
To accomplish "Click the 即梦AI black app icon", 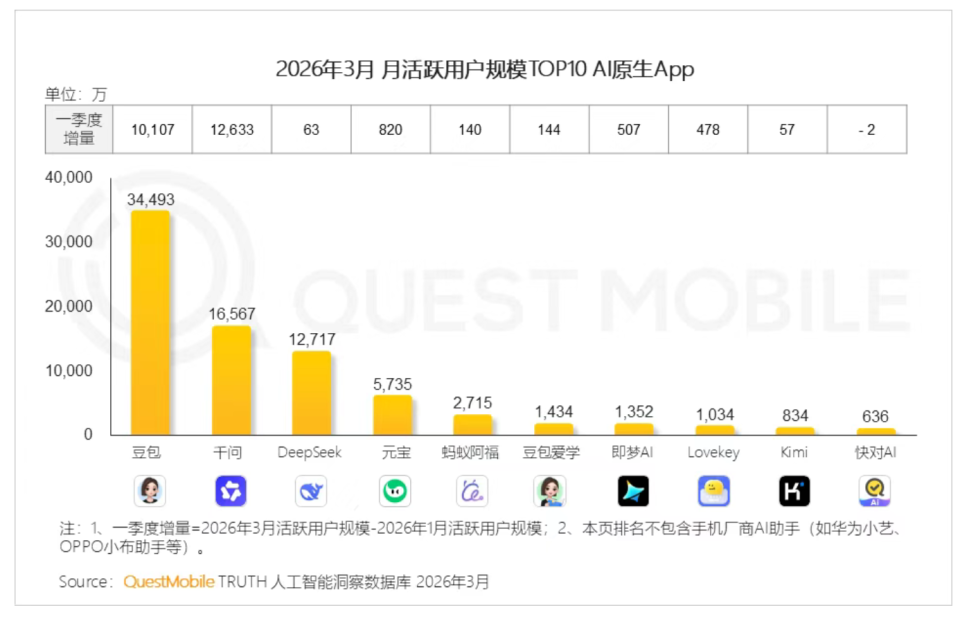I will tap(633, 490).
